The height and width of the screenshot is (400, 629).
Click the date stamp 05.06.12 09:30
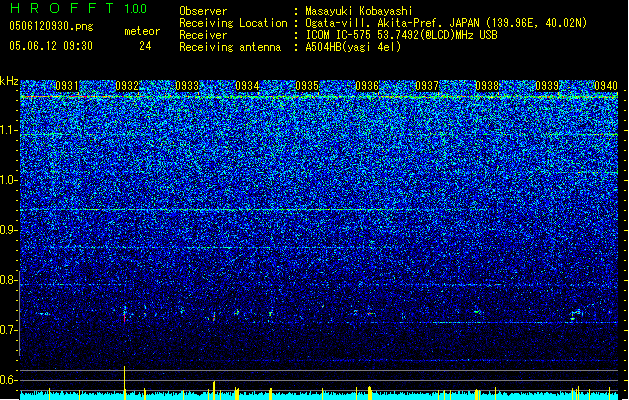(51, 46)
